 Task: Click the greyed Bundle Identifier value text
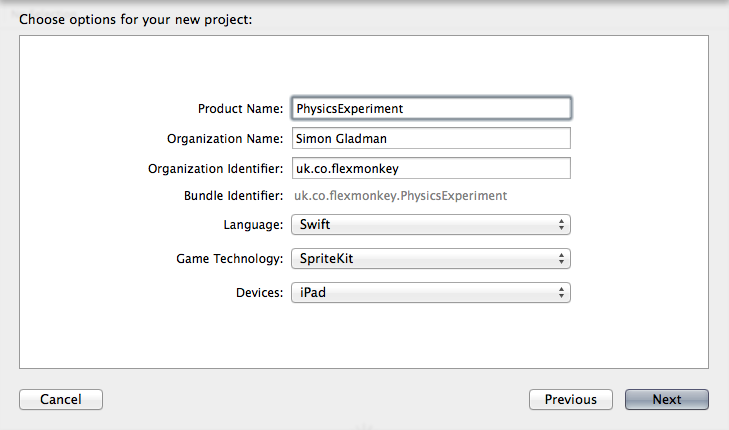pyautogui.click(x=400, y=196)
